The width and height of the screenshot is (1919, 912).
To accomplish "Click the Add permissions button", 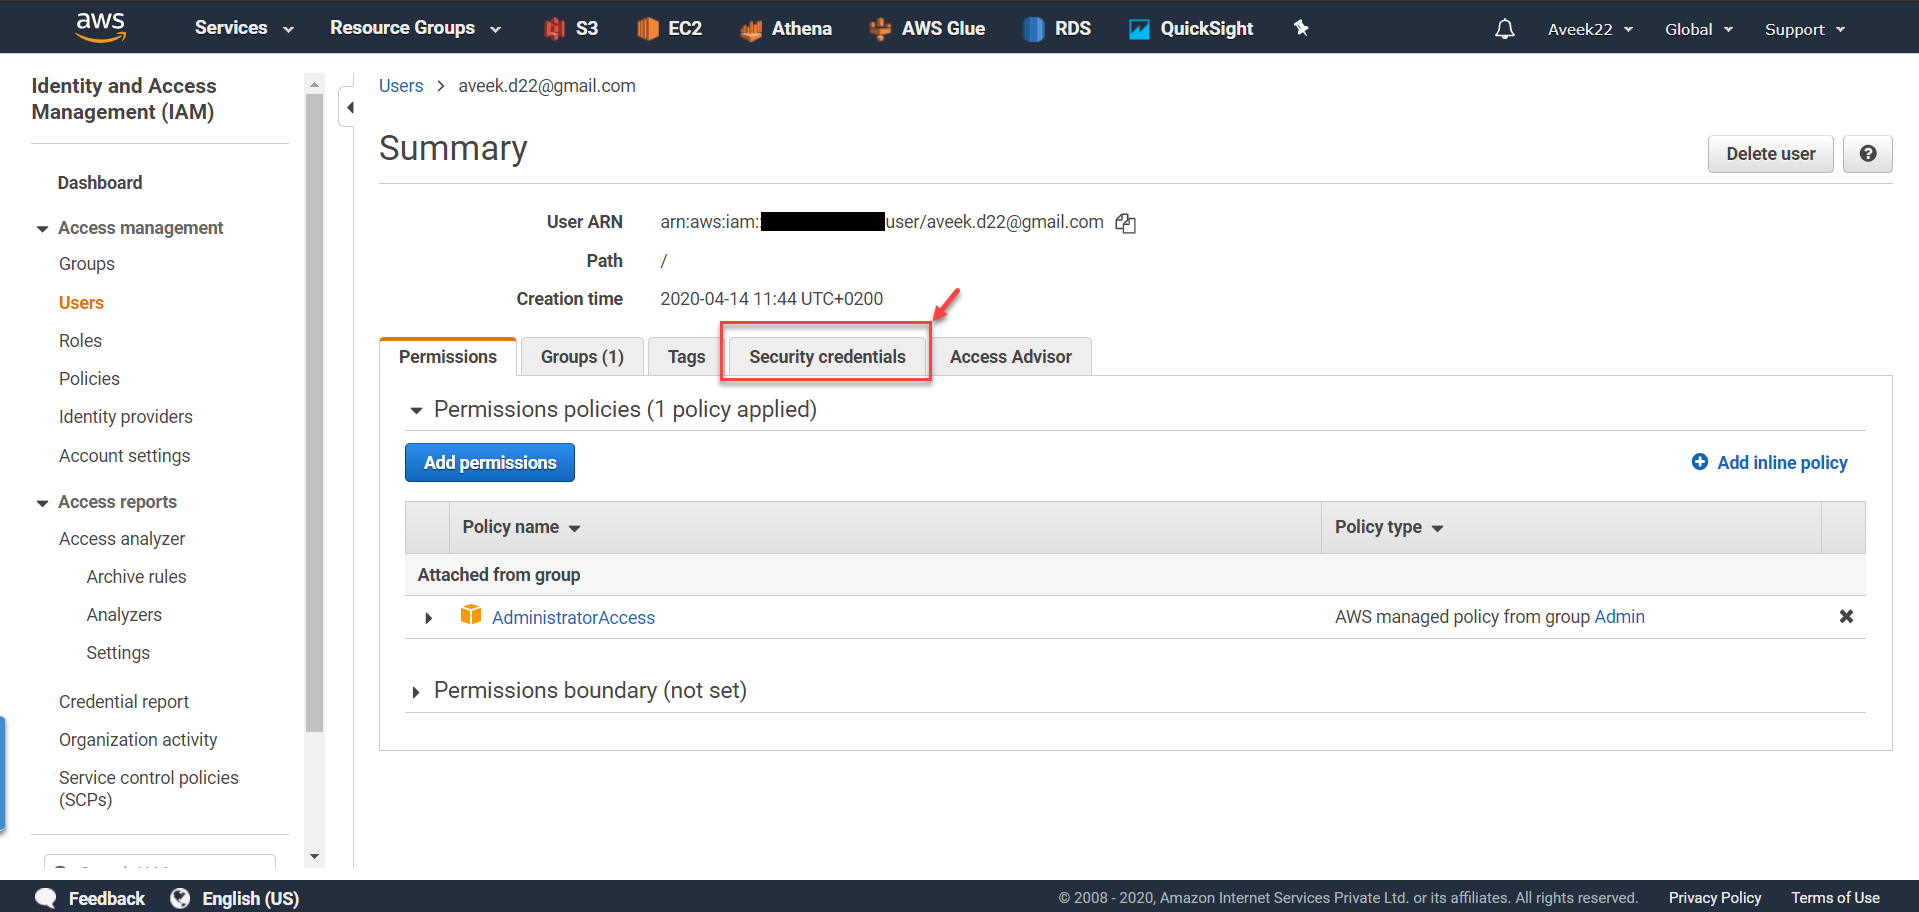I will pos(490,462).
